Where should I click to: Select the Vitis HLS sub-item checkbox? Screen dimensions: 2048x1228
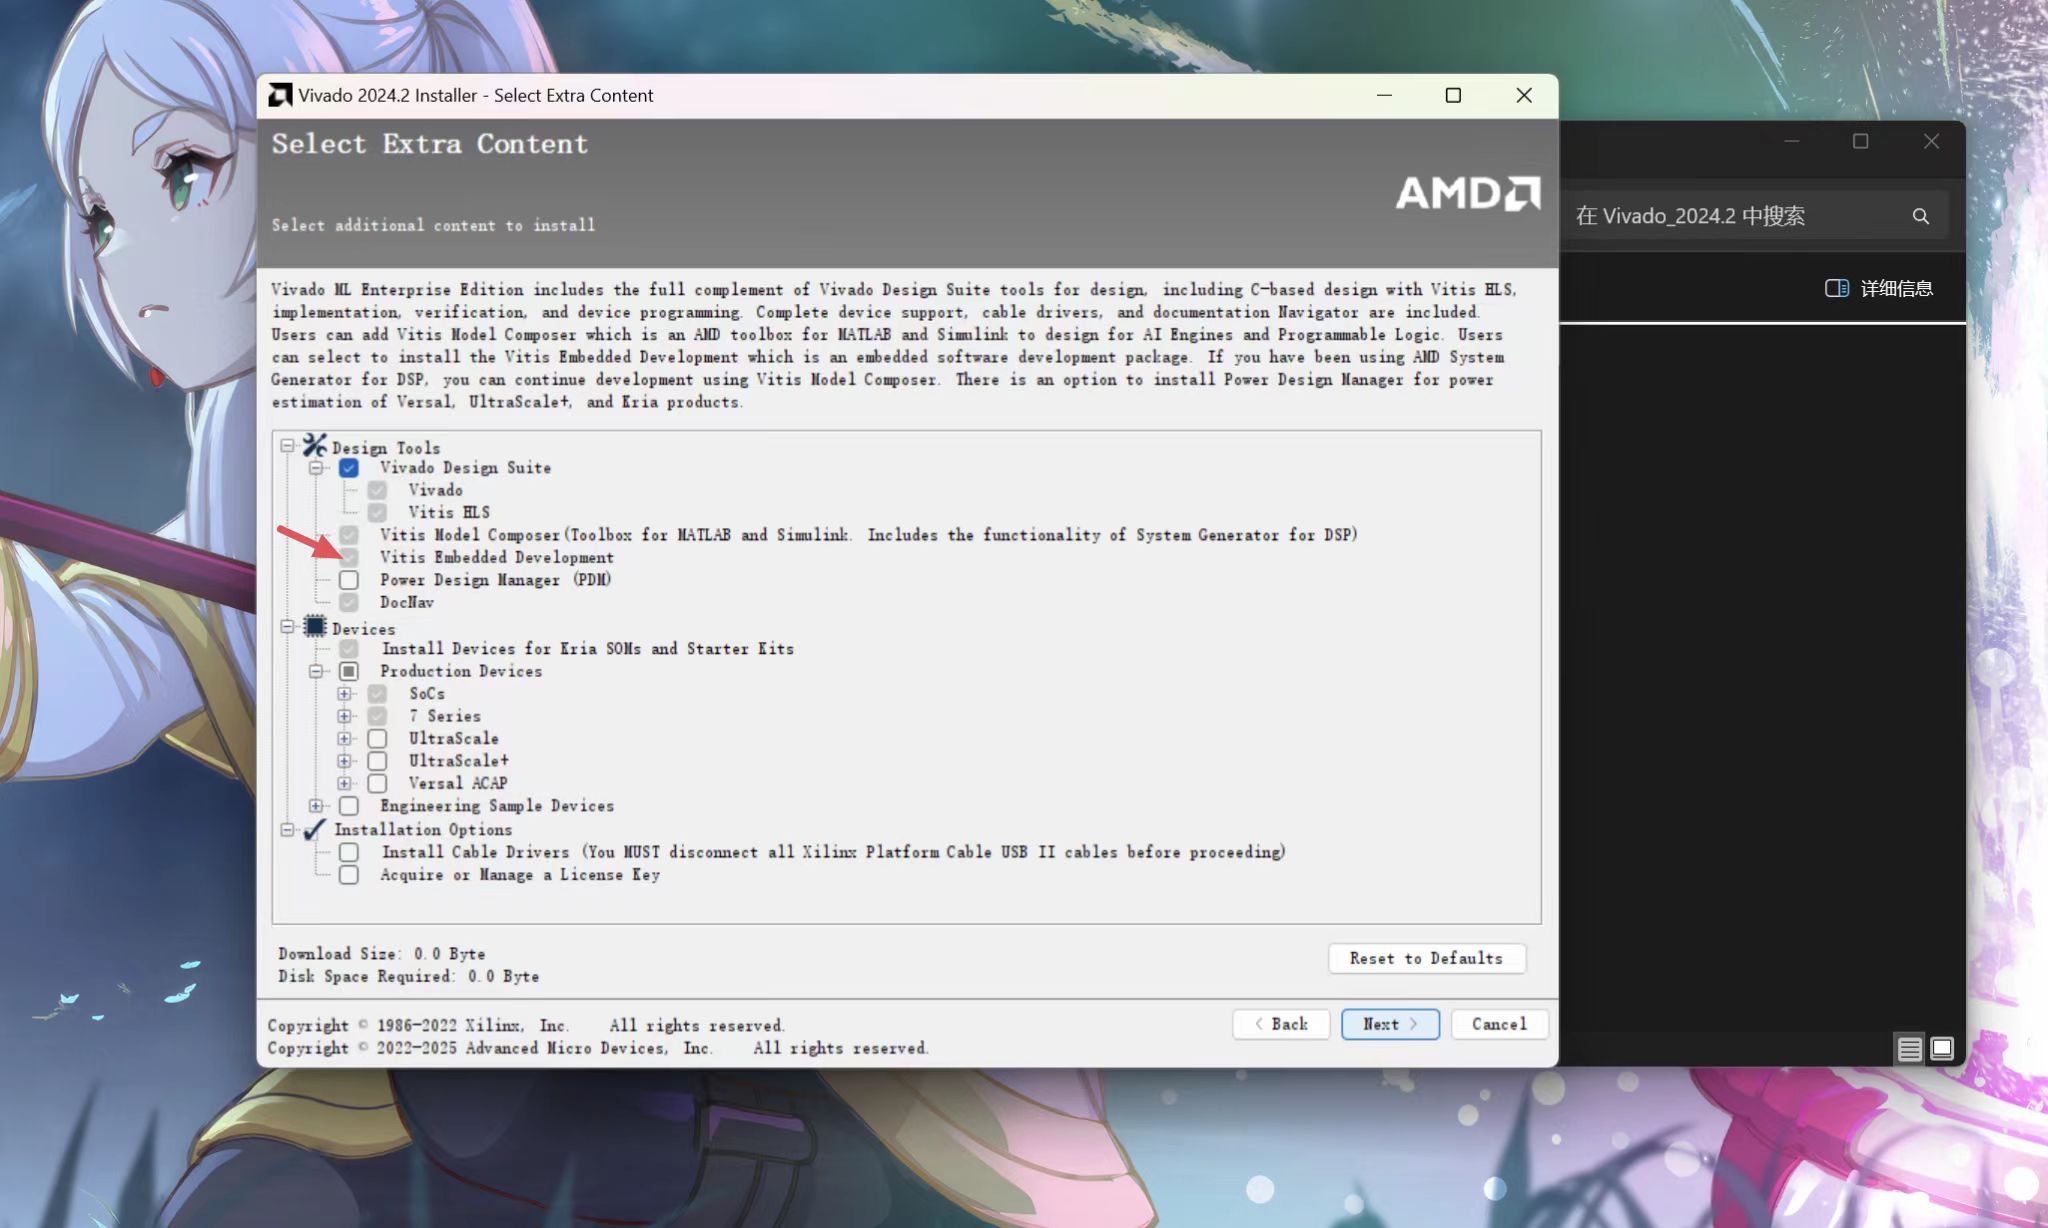377,512
